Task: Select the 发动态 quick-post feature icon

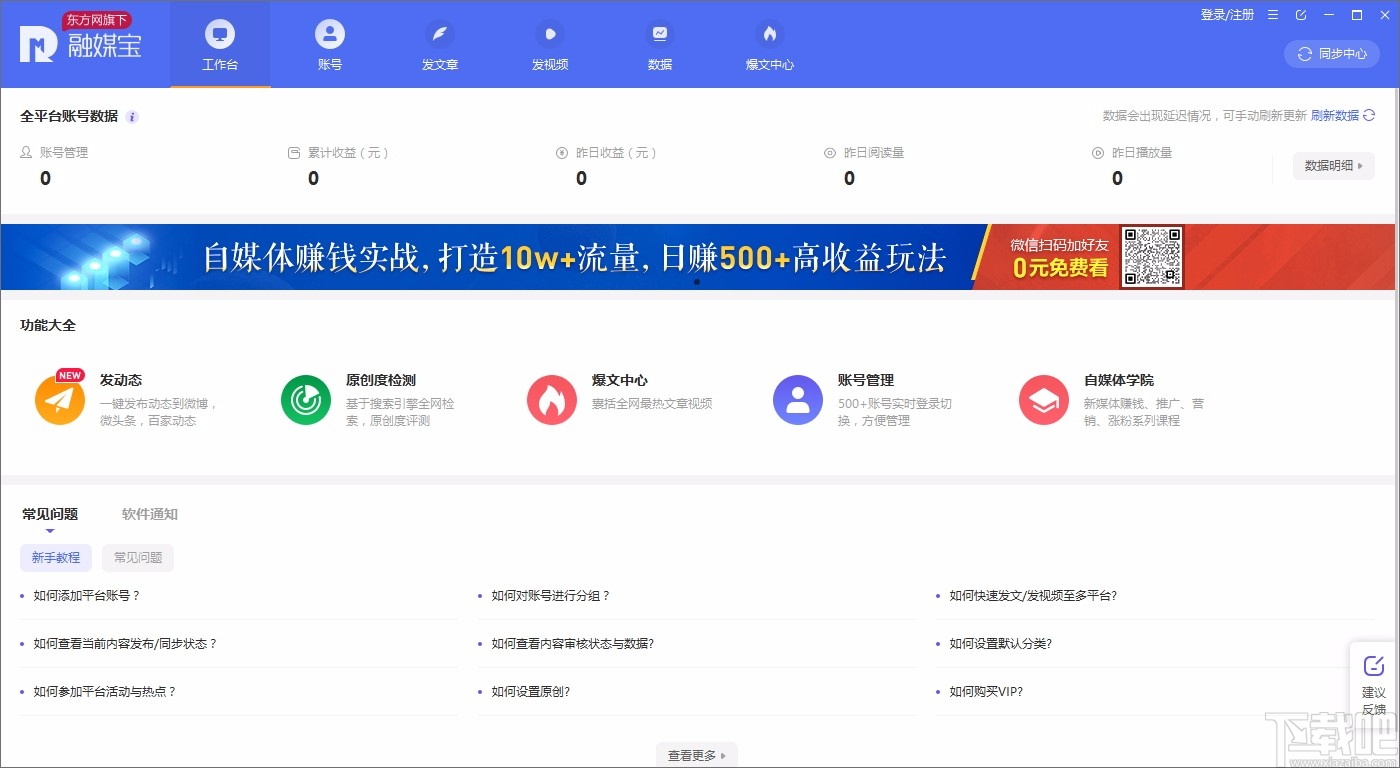Action: point(59,399)
